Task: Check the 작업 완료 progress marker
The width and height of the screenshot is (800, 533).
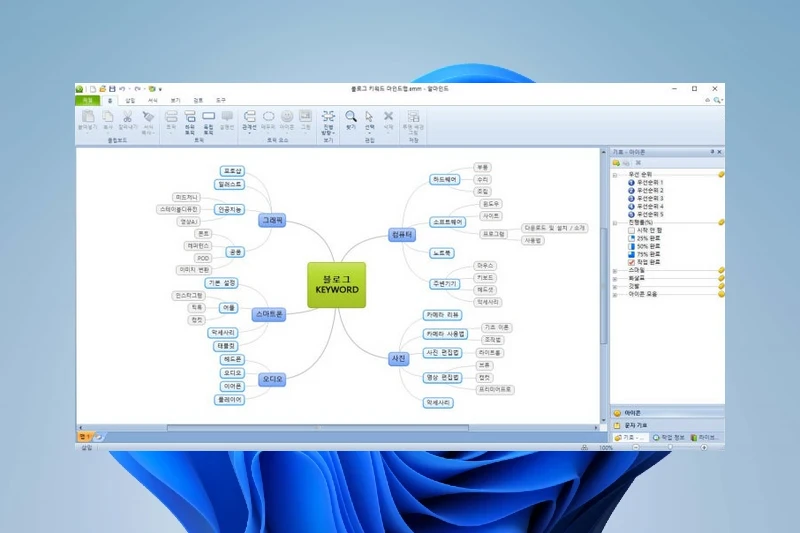Action: 630,262
